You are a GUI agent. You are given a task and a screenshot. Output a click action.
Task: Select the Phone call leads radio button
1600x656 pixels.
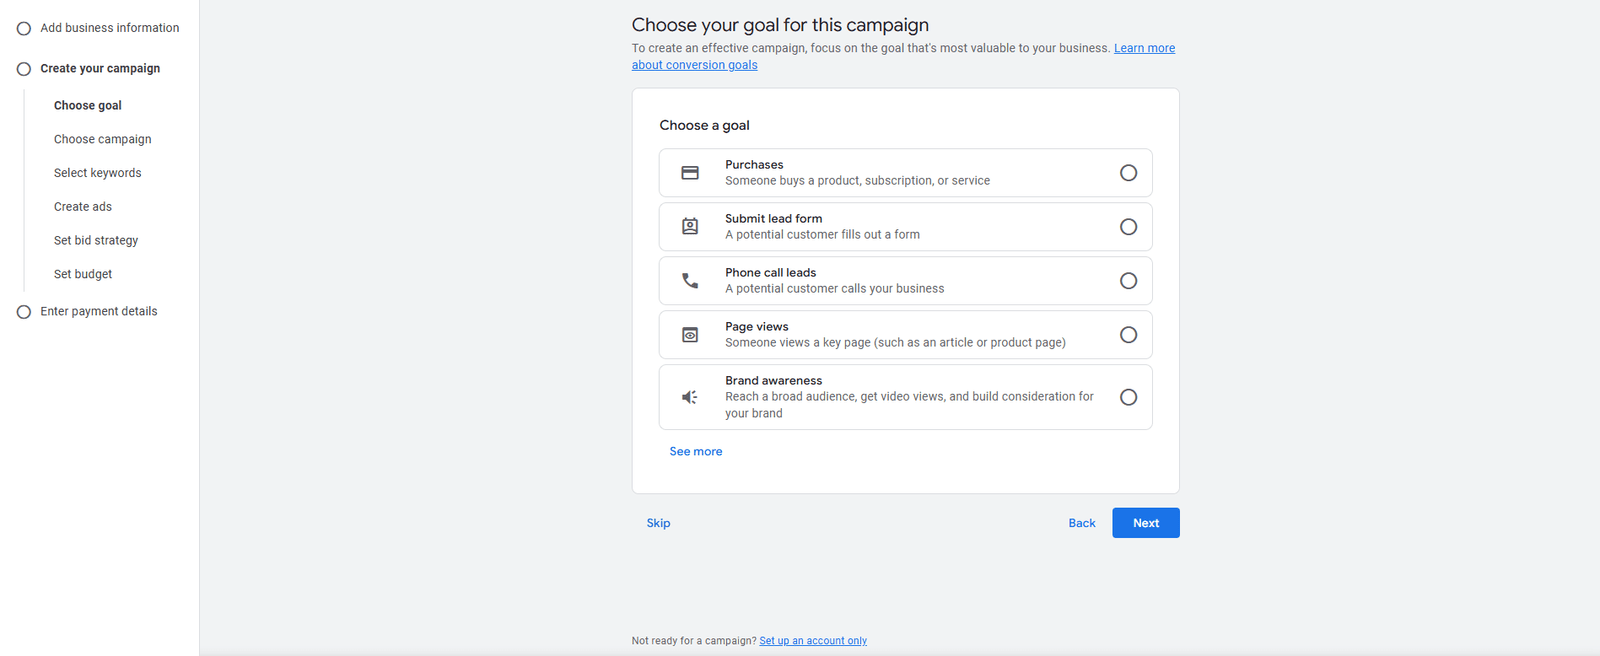[x=1128, y=281]
